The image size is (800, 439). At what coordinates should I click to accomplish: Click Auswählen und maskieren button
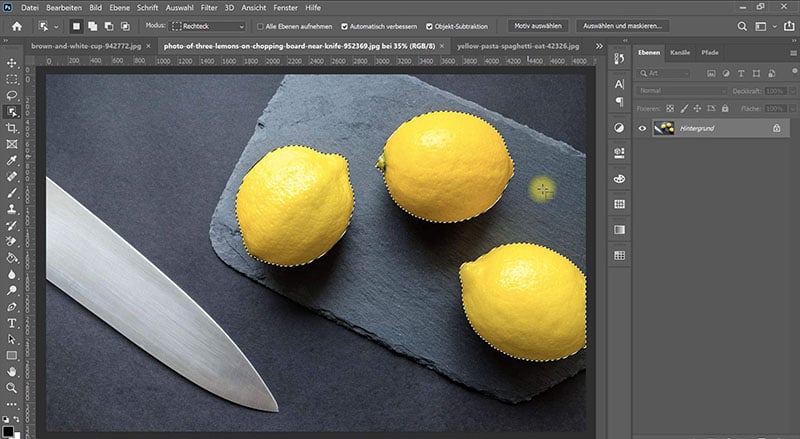tap(622, 26)
